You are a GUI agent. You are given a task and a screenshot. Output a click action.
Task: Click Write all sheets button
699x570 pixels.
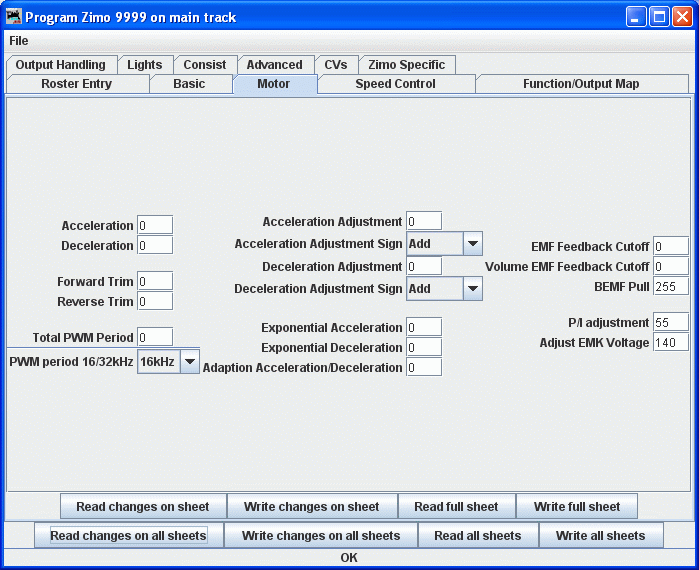(x=600, y=535)
